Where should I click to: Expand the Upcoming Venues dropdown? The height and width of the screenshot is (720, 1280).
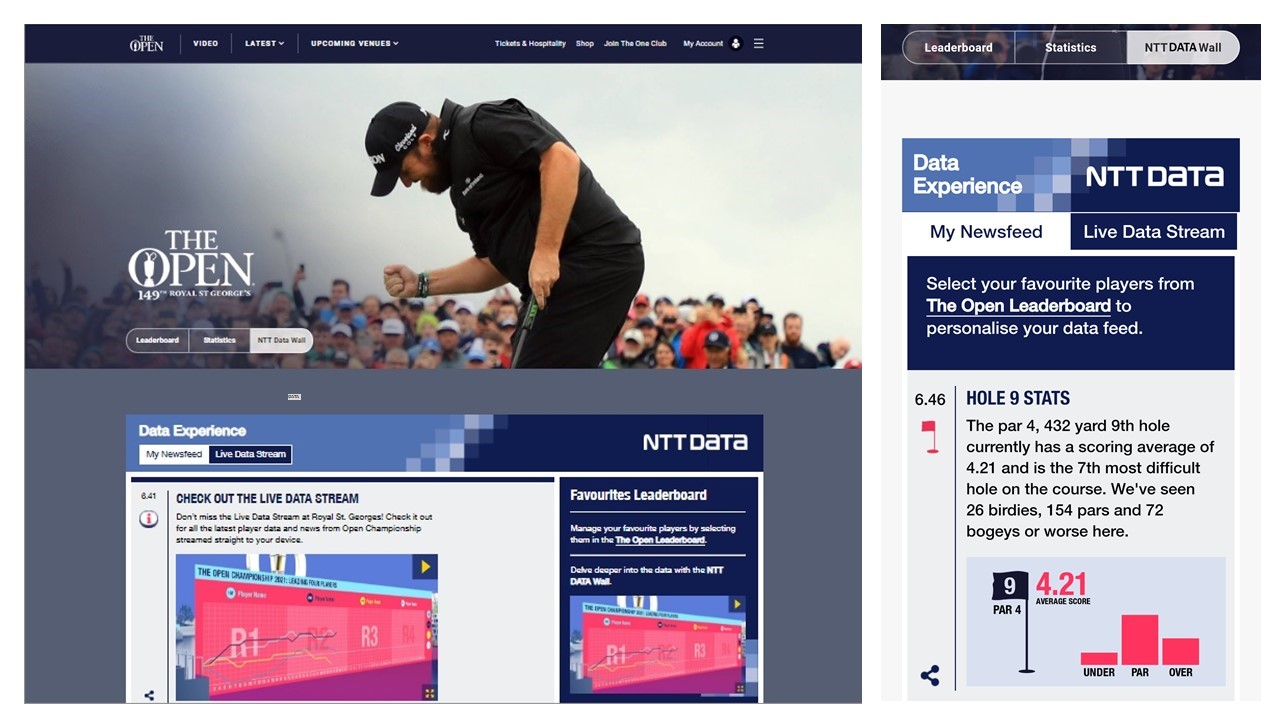point(354,44)
